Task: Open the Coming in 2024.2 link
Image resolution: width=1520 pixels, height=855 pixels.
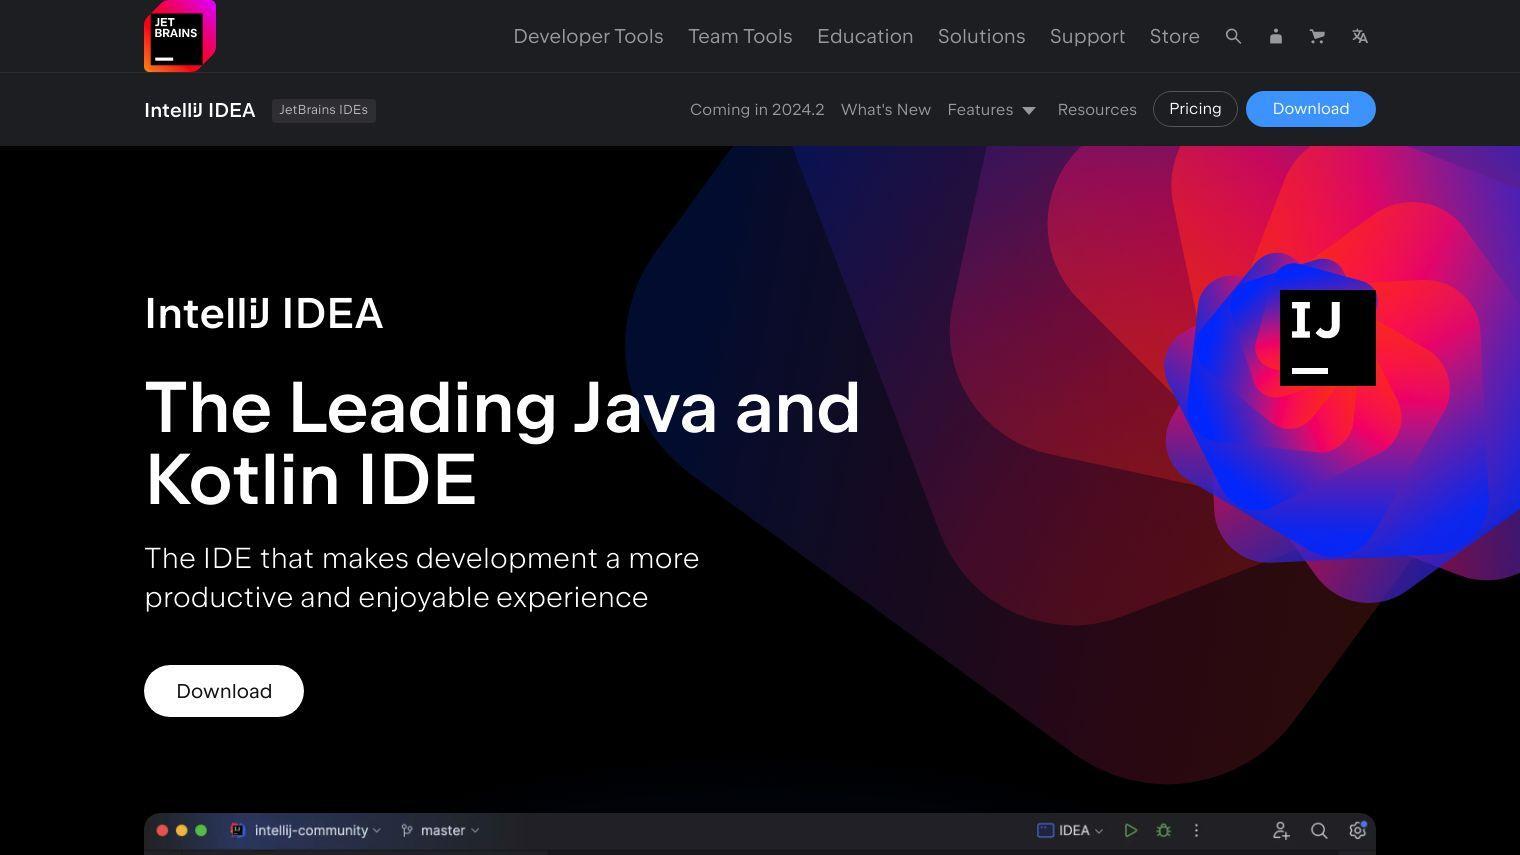Action: (x=757, y=110)
